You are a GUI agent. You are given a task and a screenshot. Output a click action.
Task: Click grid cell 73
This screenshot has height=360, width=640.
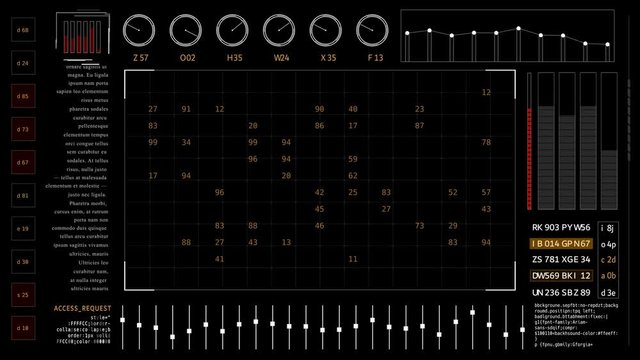pos(420,226)
